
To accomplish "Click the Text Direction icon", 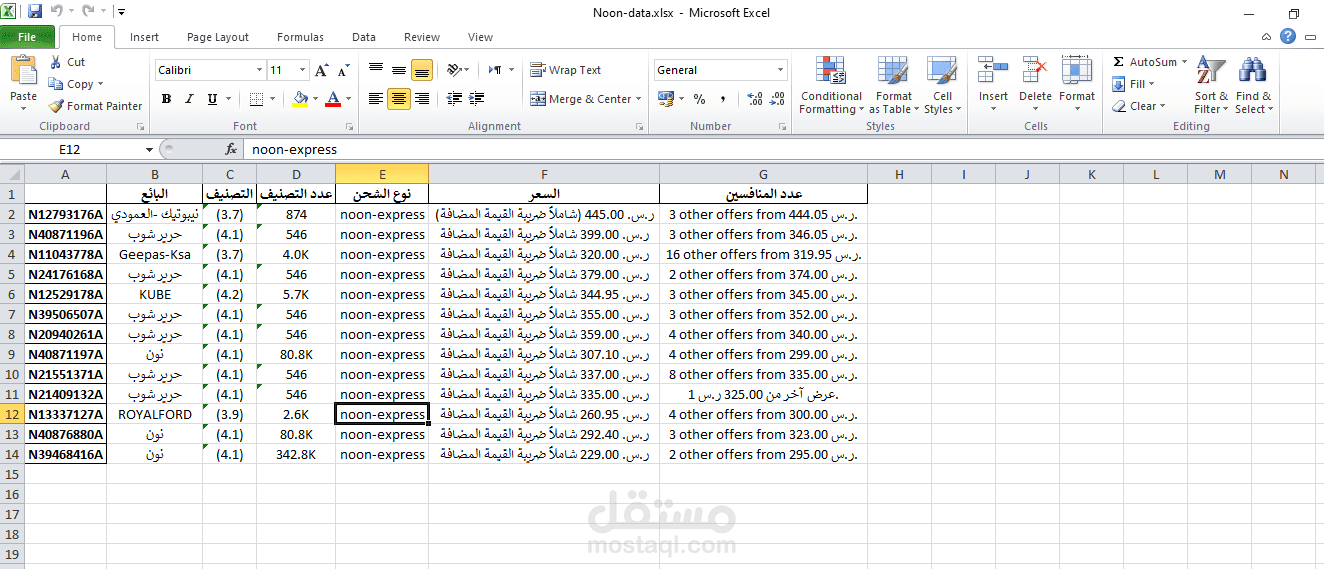I will 496,70.
